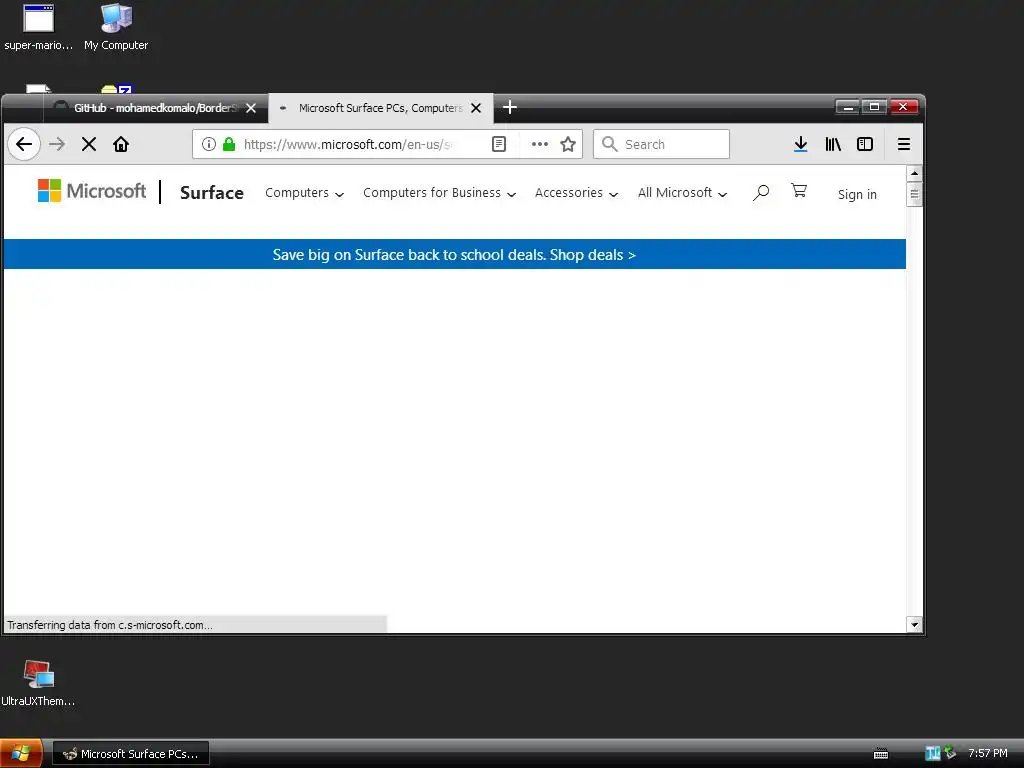1024x768 pixels.
Task: Select the super-mario desktop icon
Action: pos(39,27)
